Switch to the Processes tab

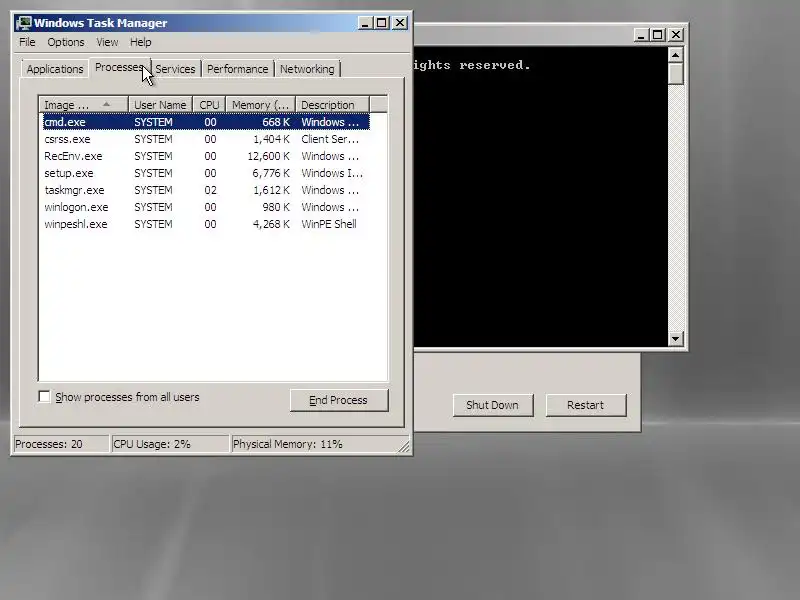pyautogui.click(x=119, y=67)
